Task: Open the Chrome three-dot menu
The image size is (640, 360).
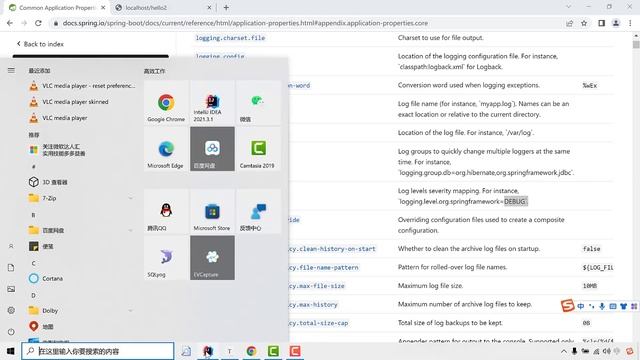Action: pos(630,23)
